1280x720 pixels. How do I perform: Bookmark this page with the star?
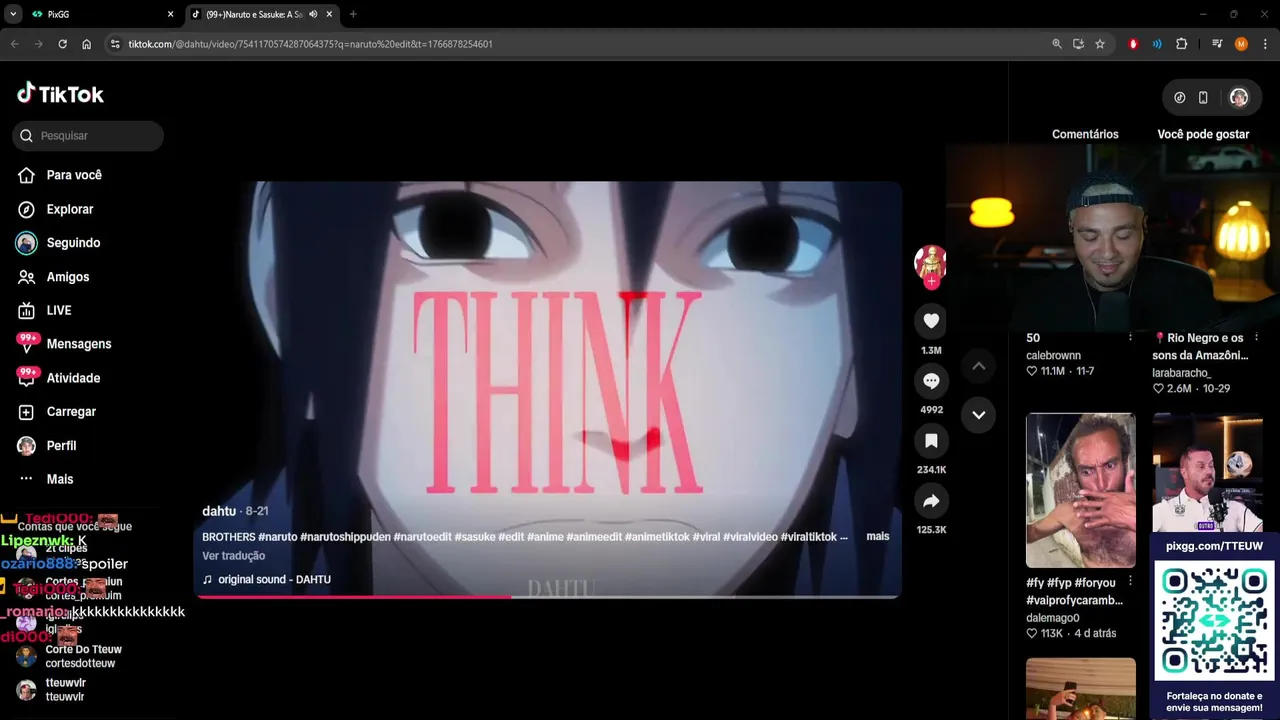pos(1100,44)
